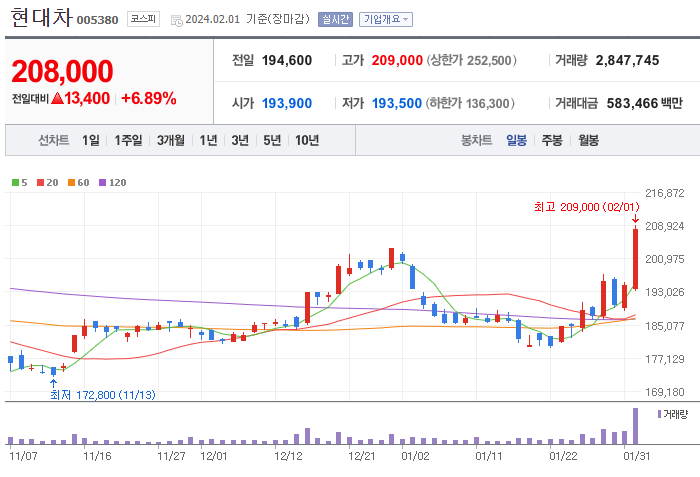Click the 11/07 date axis label

pyautogui.click(x=23, y=456)
